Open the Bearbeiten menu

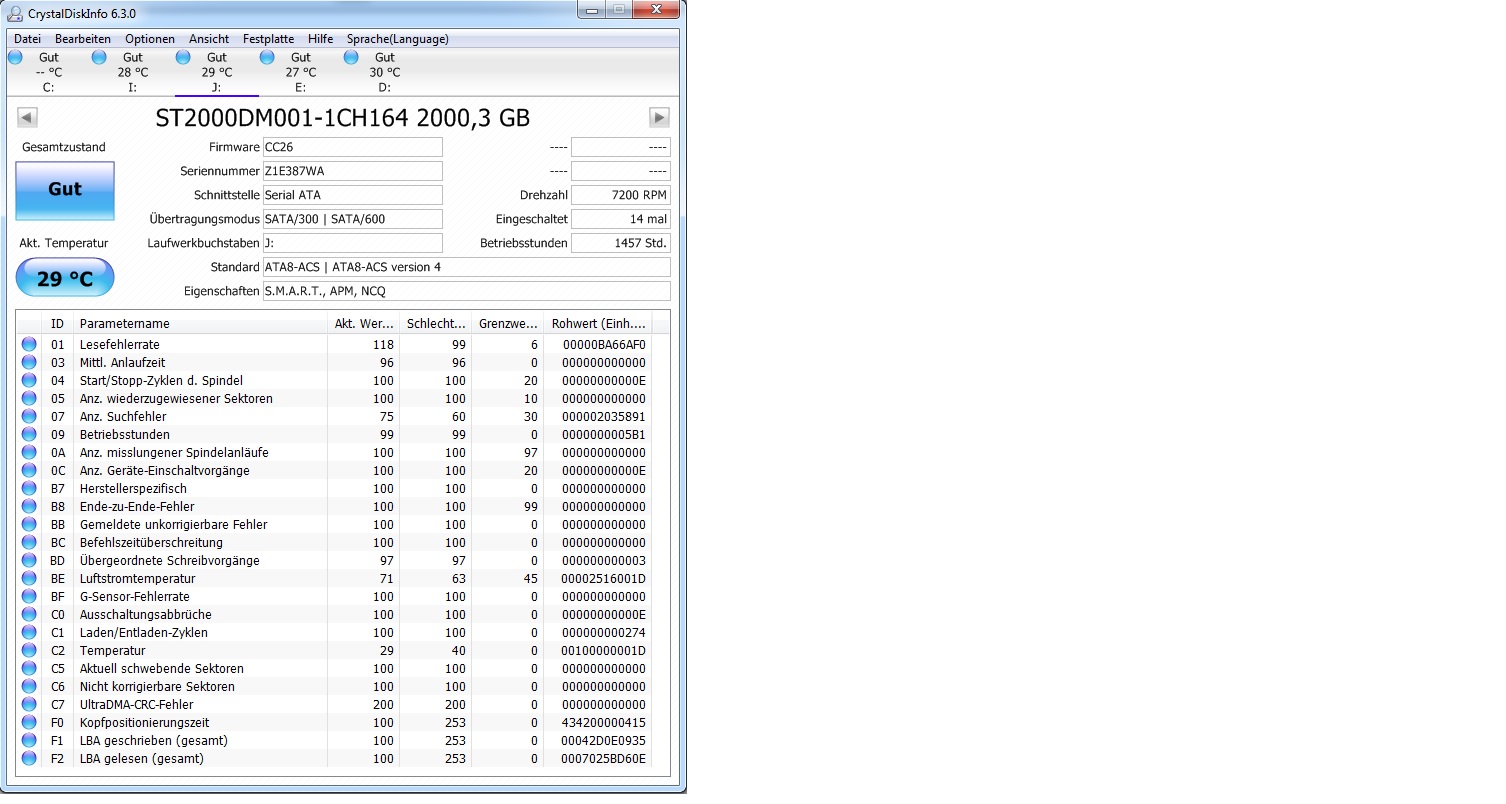click(83, 39)
